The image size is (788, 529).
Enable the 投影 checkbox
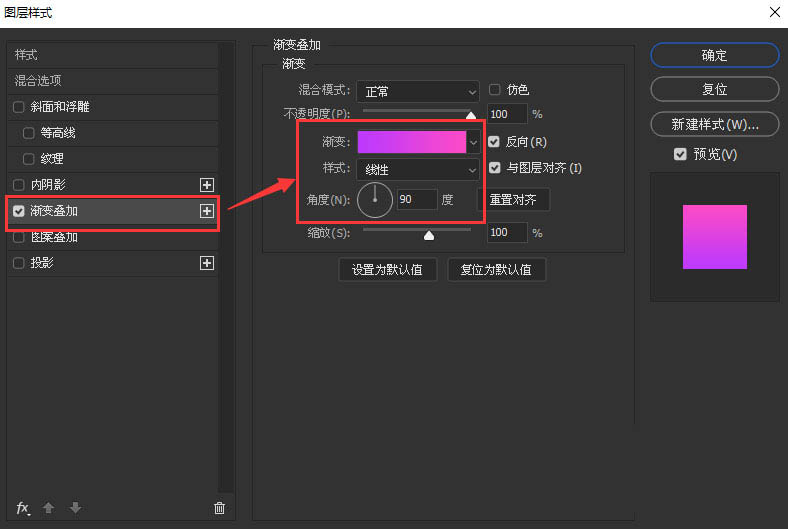19,263
